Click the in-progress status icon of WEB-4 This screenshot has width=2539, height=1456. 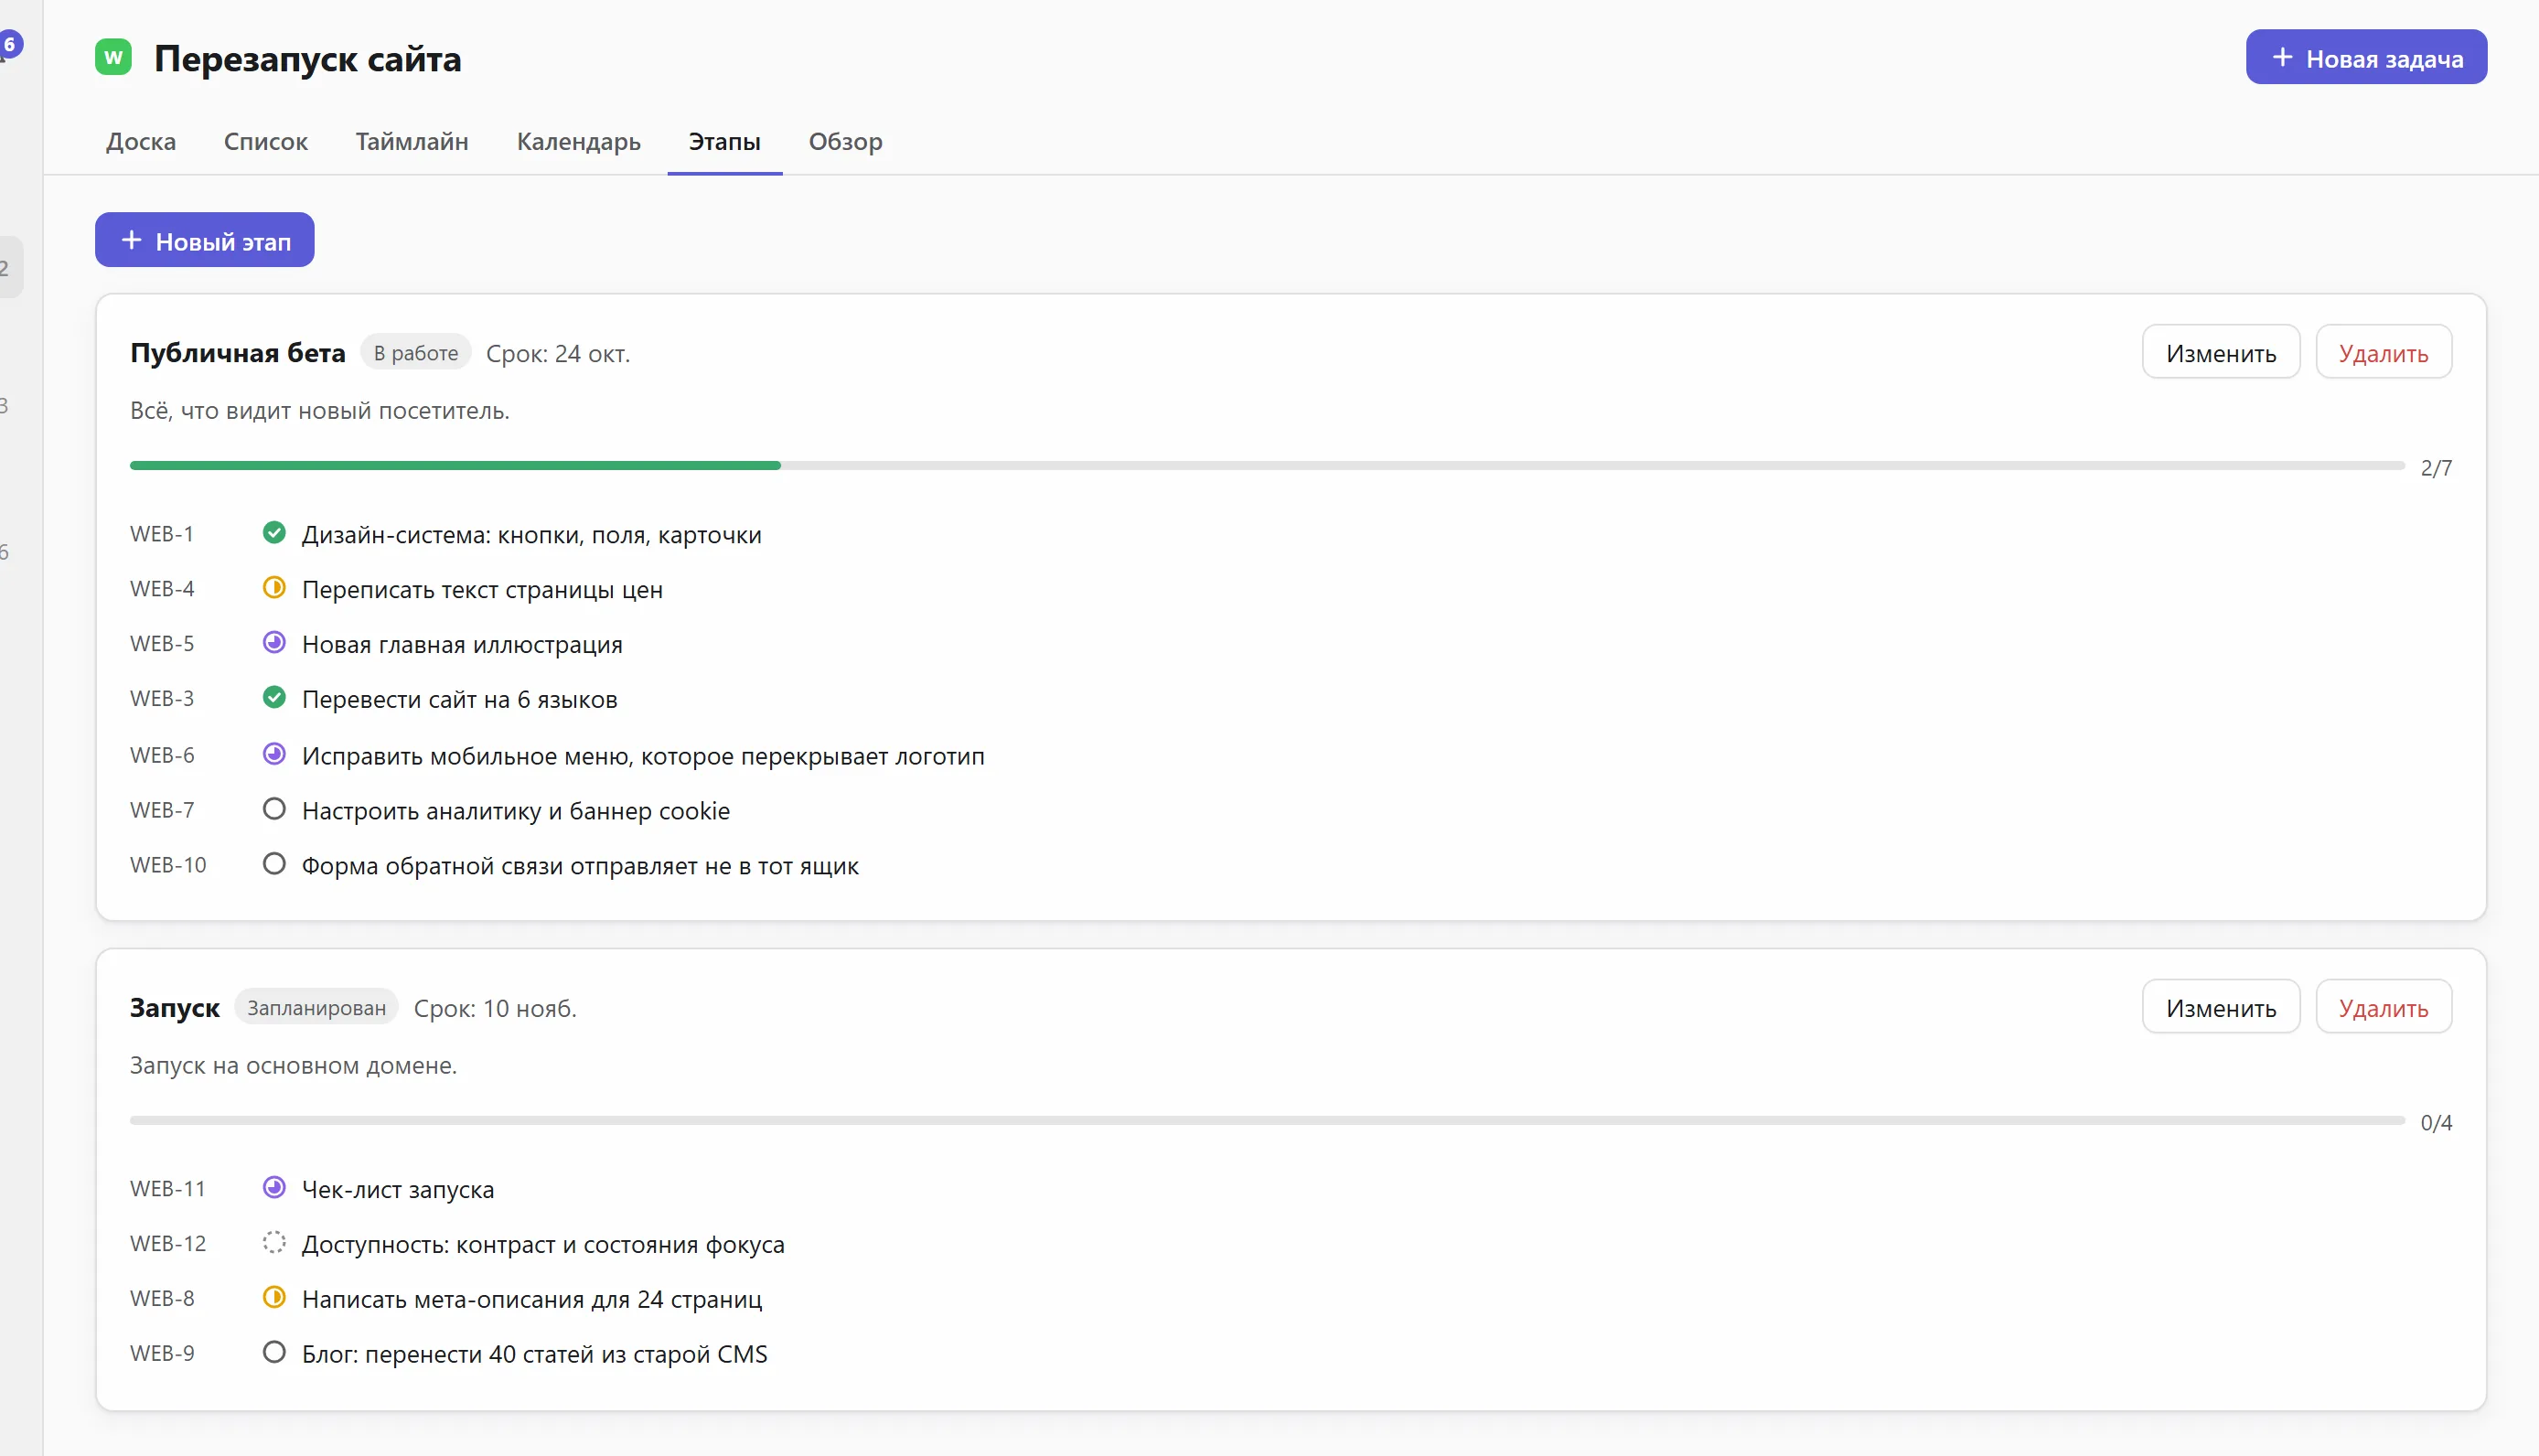click(274, 588)
